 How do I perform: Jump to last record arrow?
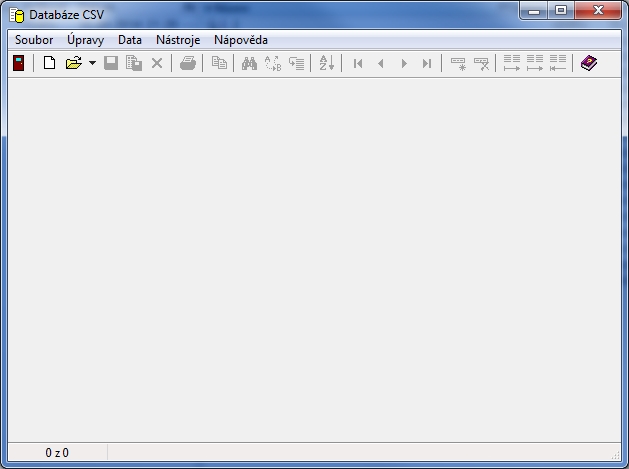point(427,63)
